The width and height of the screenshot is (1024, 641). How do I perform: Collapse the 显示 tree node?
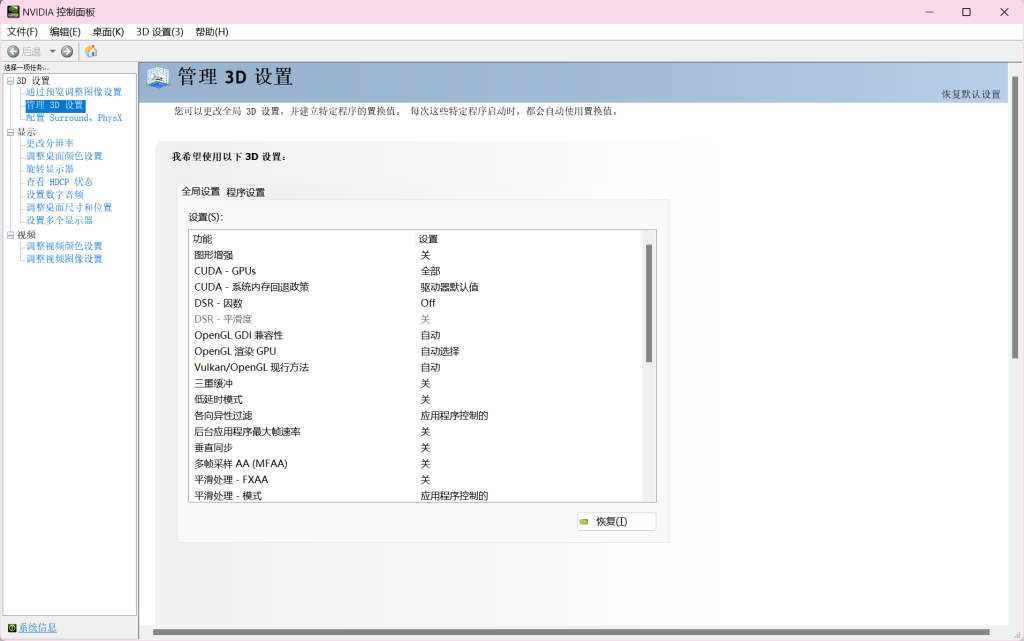10,133
